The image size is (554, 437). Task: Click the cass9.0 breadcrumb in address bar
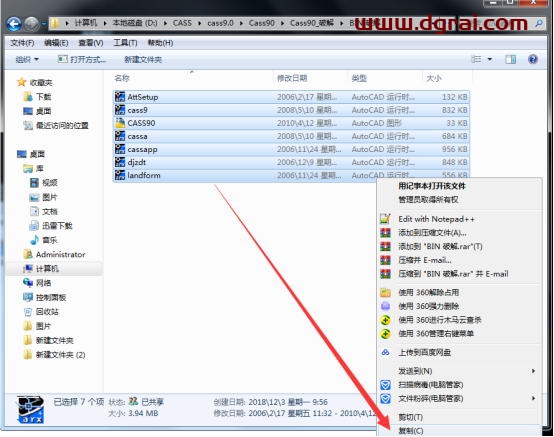[x=220, y=23]
